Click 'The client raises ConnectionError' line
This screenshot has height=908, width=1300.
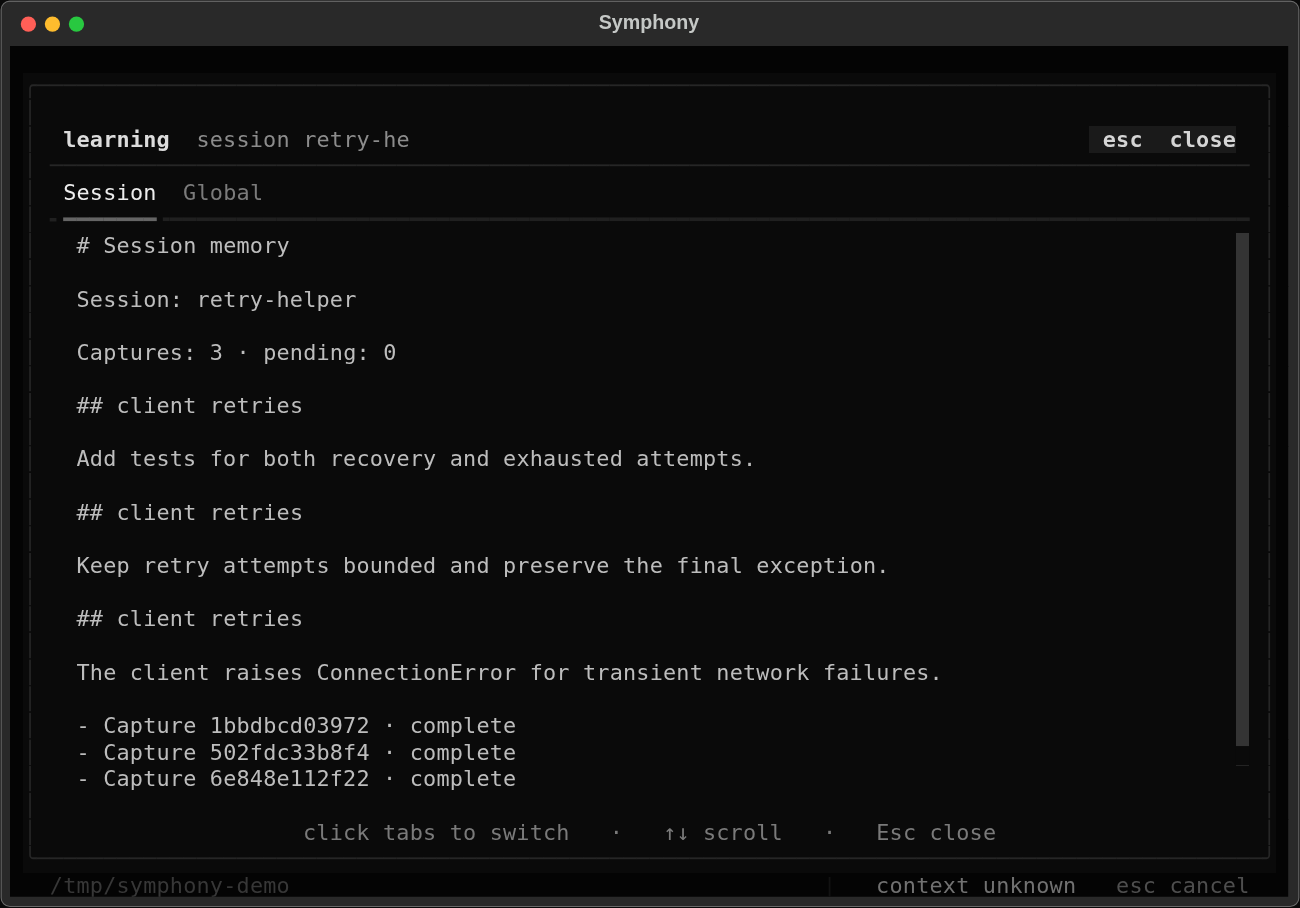tap(509, 672)
